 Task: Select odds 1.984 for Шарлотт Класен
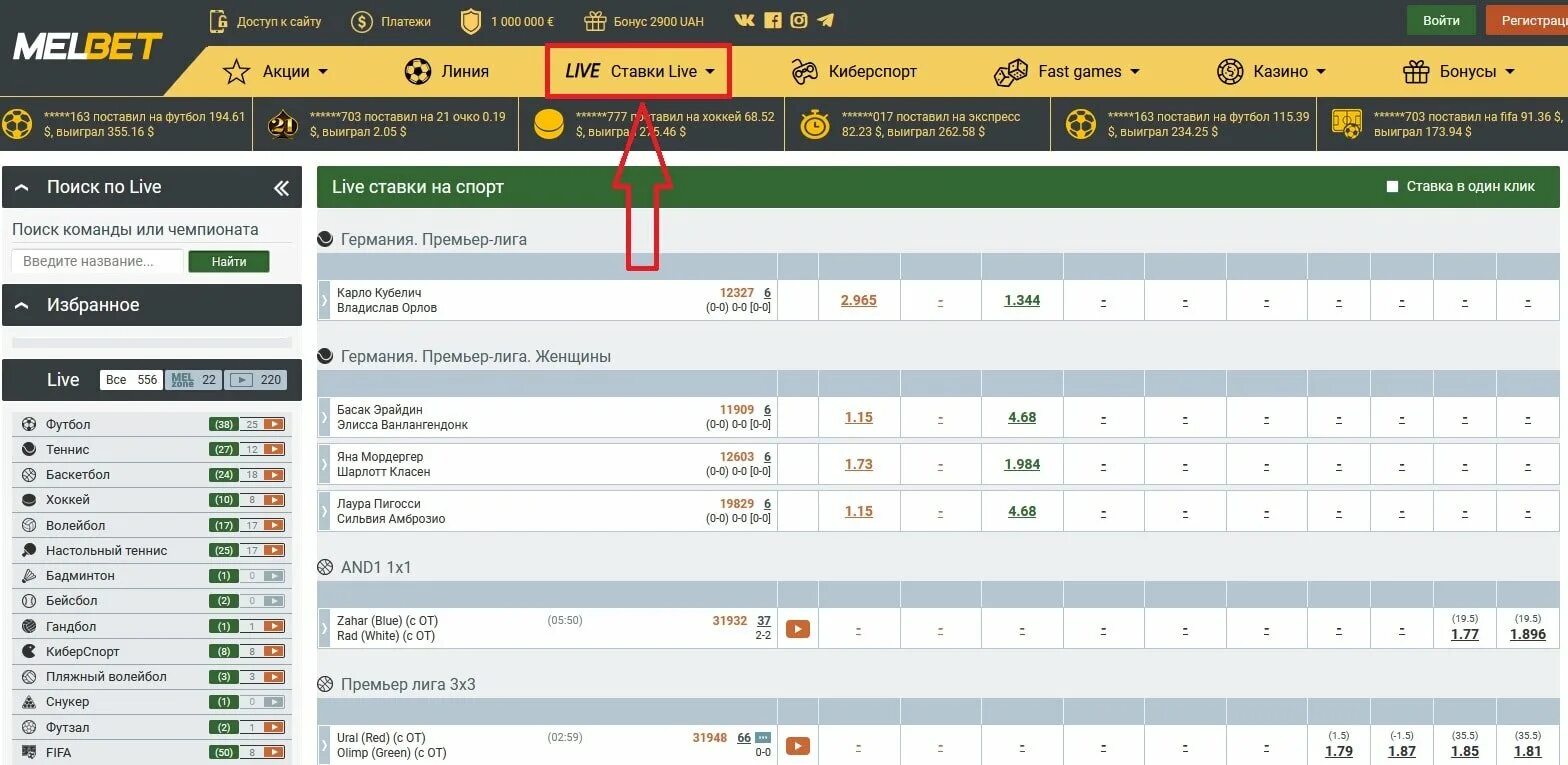click(x=1022, y=464)
